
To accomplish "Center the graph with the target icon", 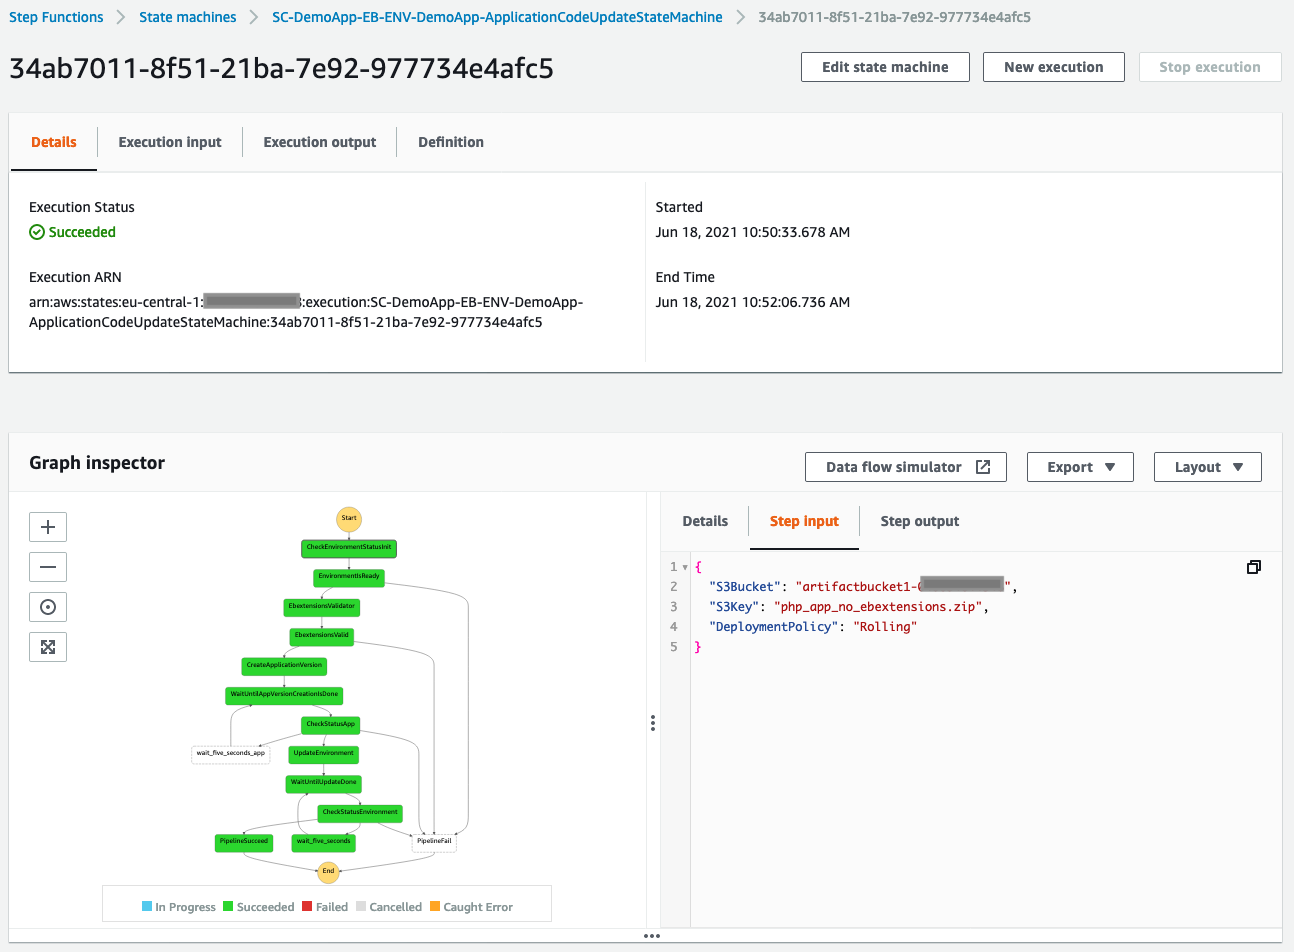I will [x=48, y=607].
